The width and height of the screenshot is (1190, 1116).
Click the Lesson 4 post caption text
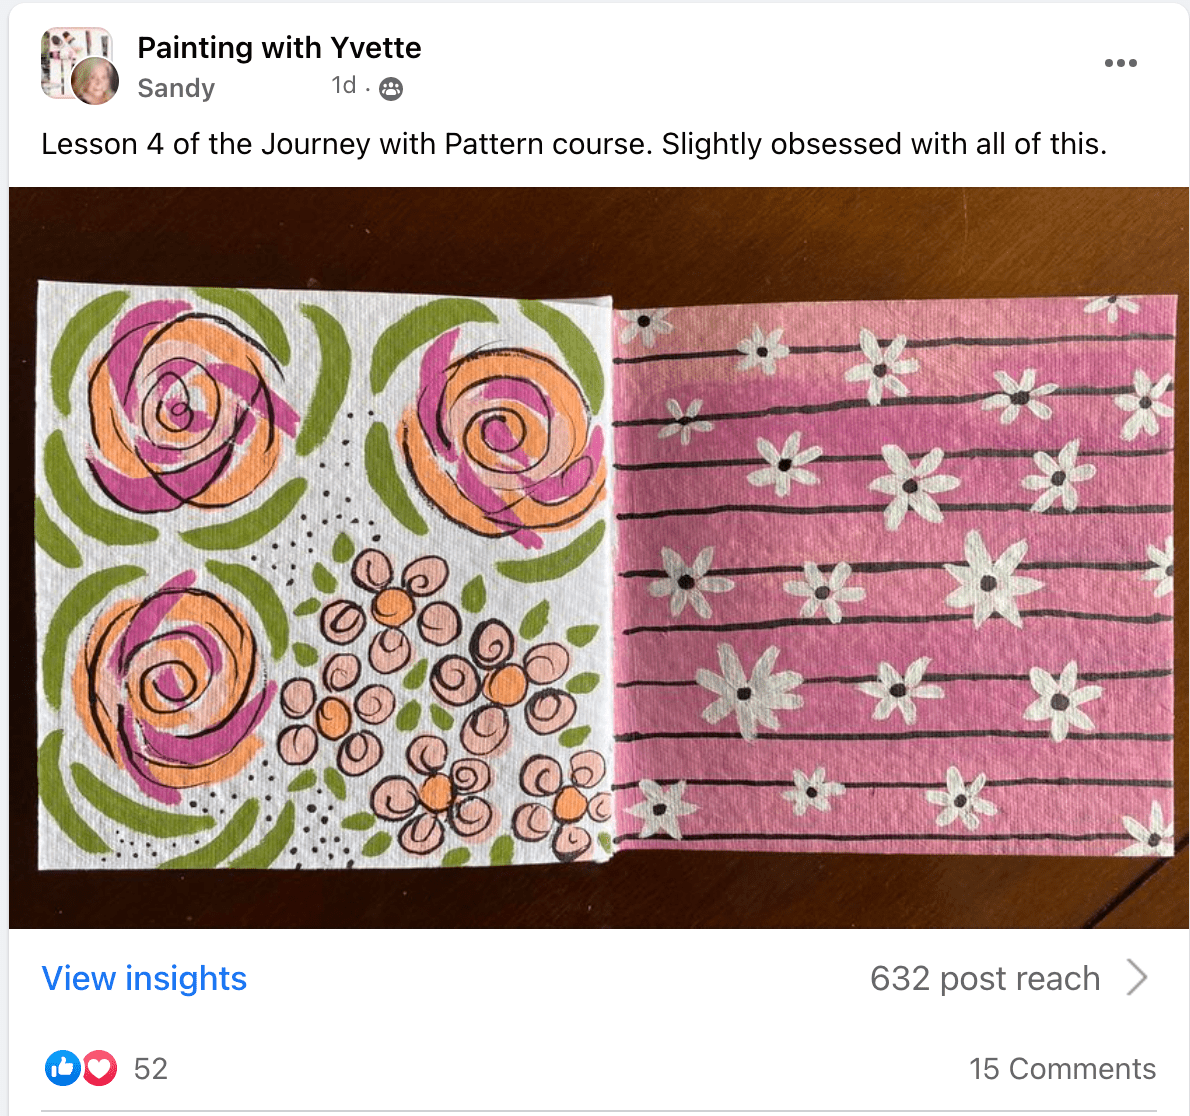click(x=573, y=144)
